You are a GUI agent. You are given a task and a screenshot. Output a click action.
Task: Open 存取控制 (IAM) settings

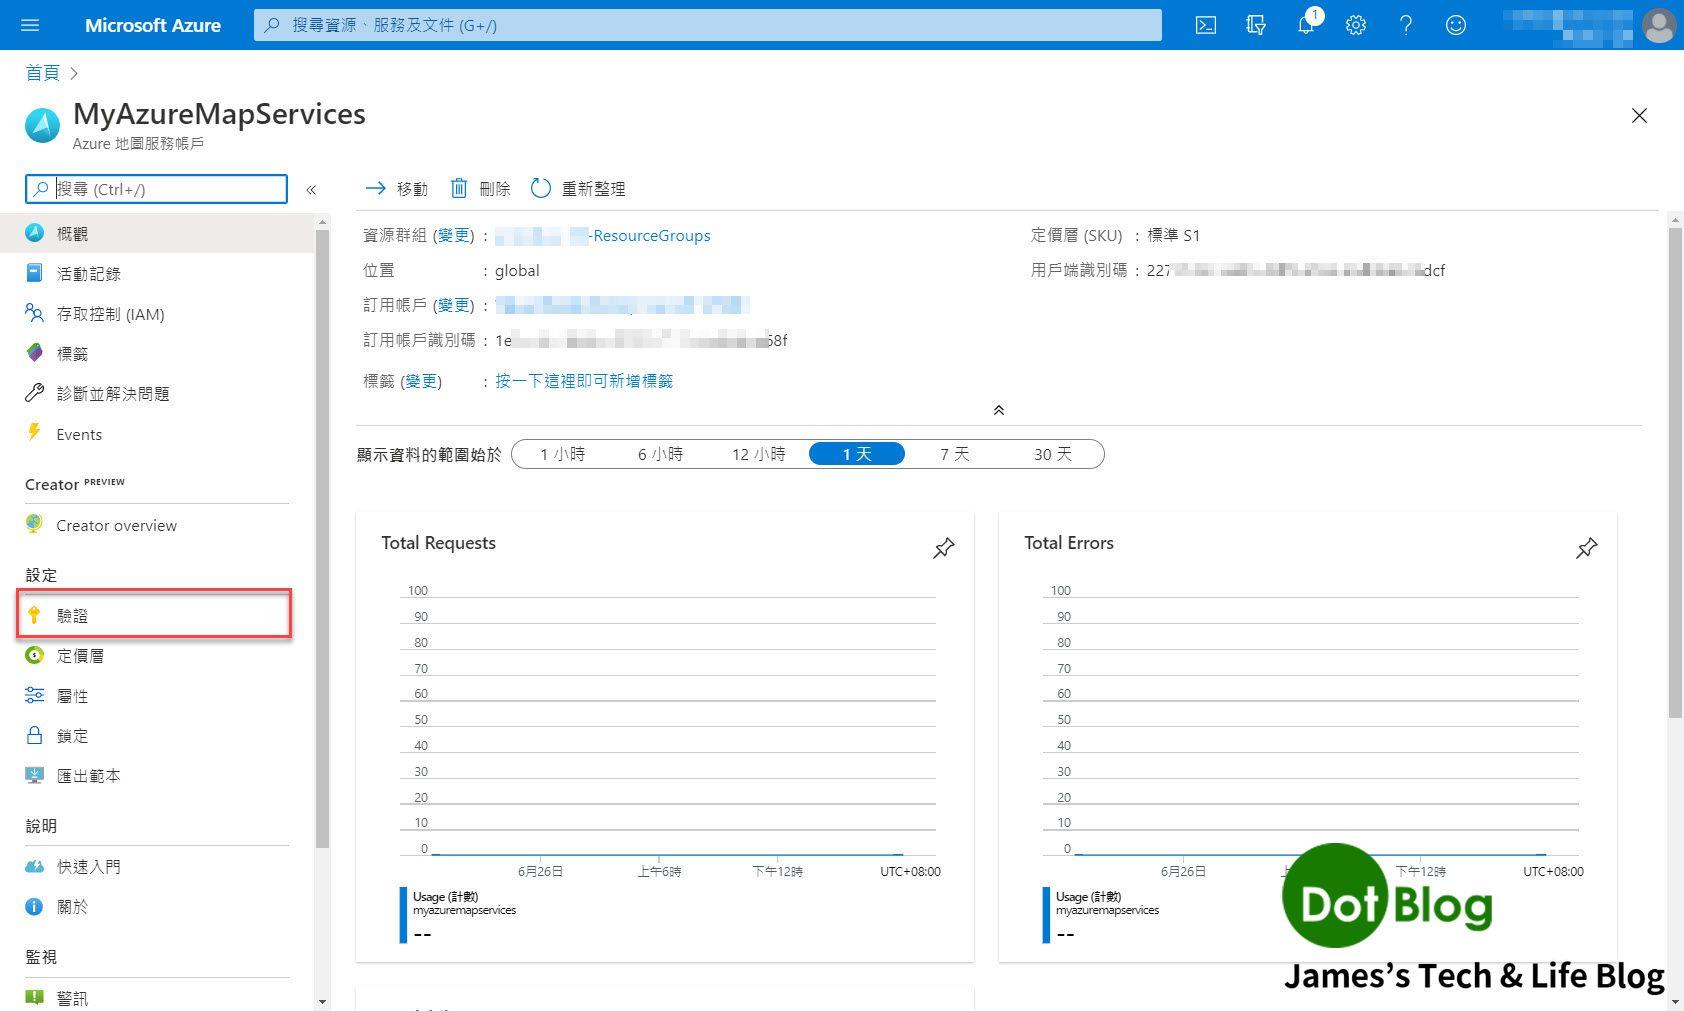click(x=110, y=313)
